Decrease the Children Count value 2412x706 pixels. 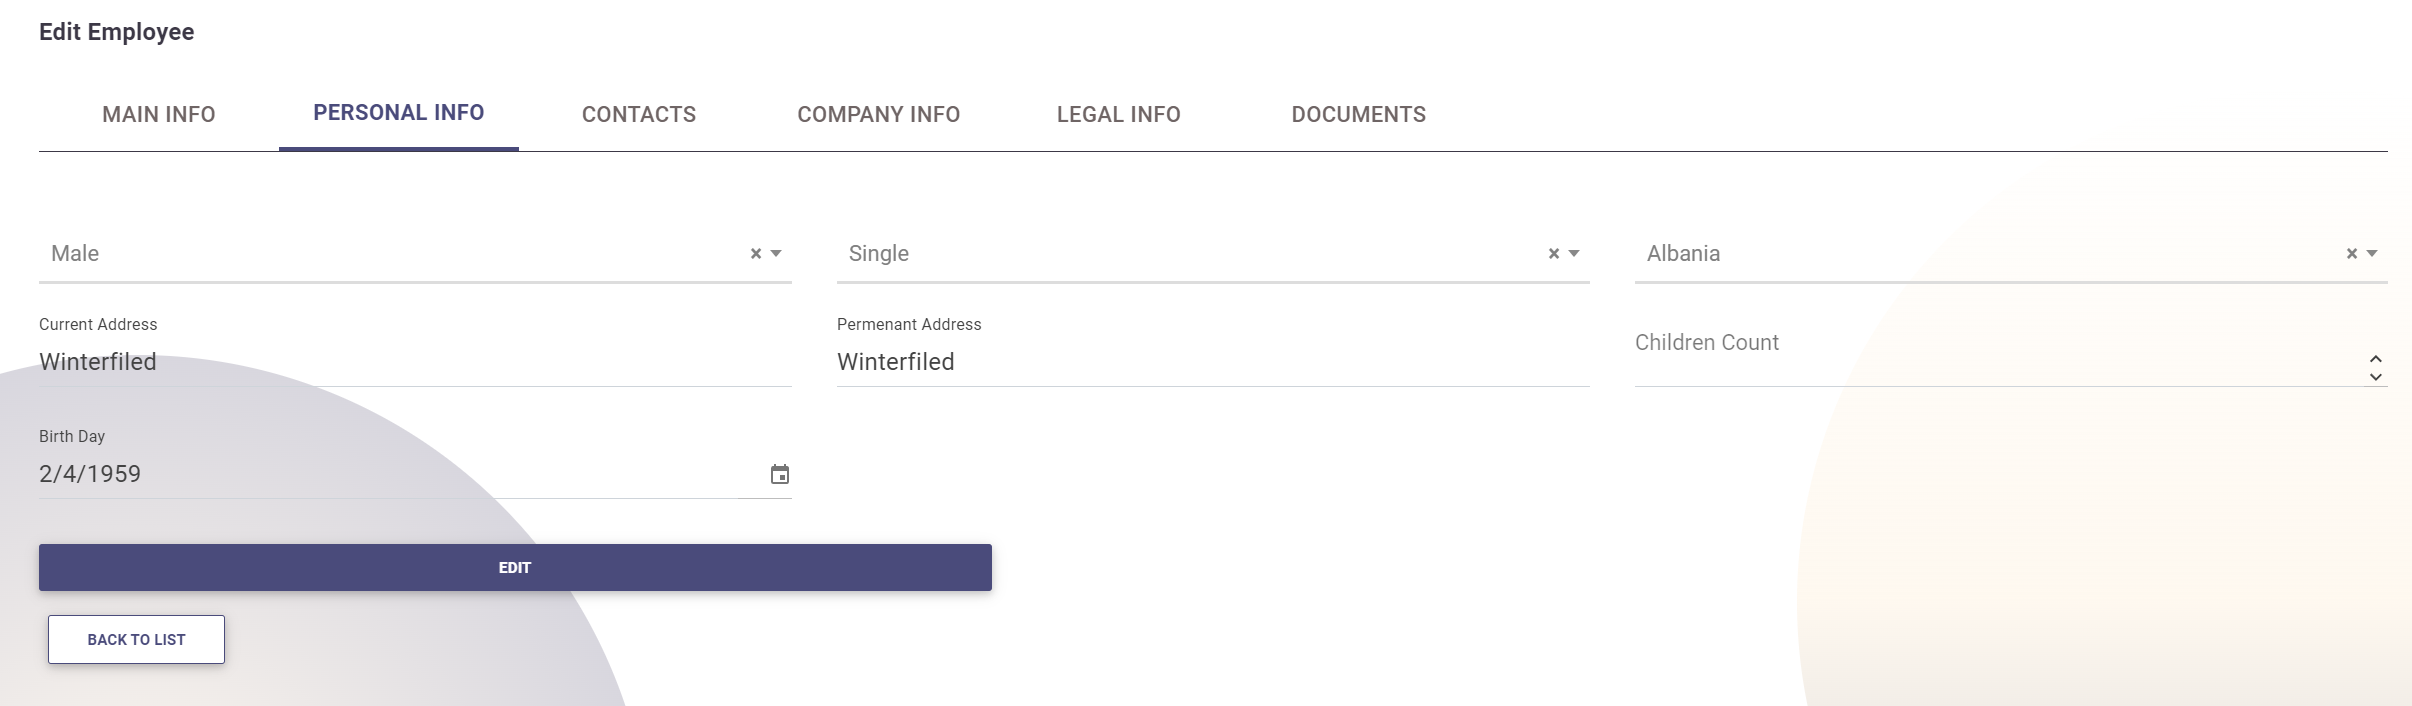[2376, 377]
